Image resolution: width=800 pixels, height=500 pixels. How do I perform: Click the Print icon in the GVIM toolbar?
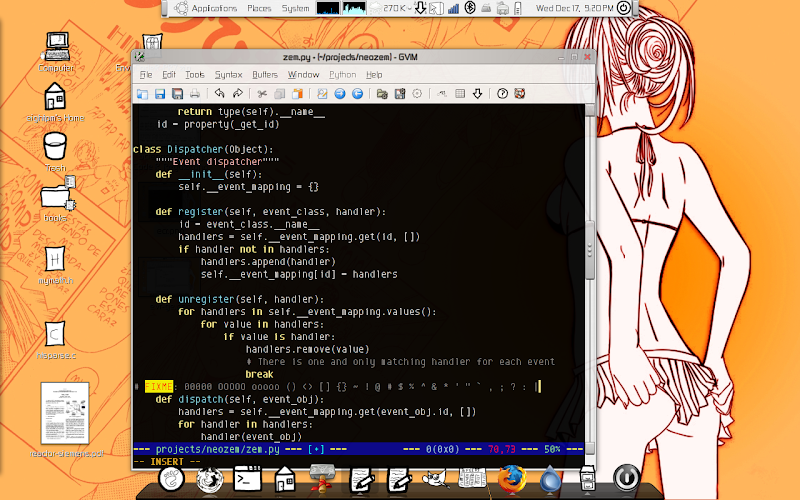pyautogui.click(x=194, y=94)
